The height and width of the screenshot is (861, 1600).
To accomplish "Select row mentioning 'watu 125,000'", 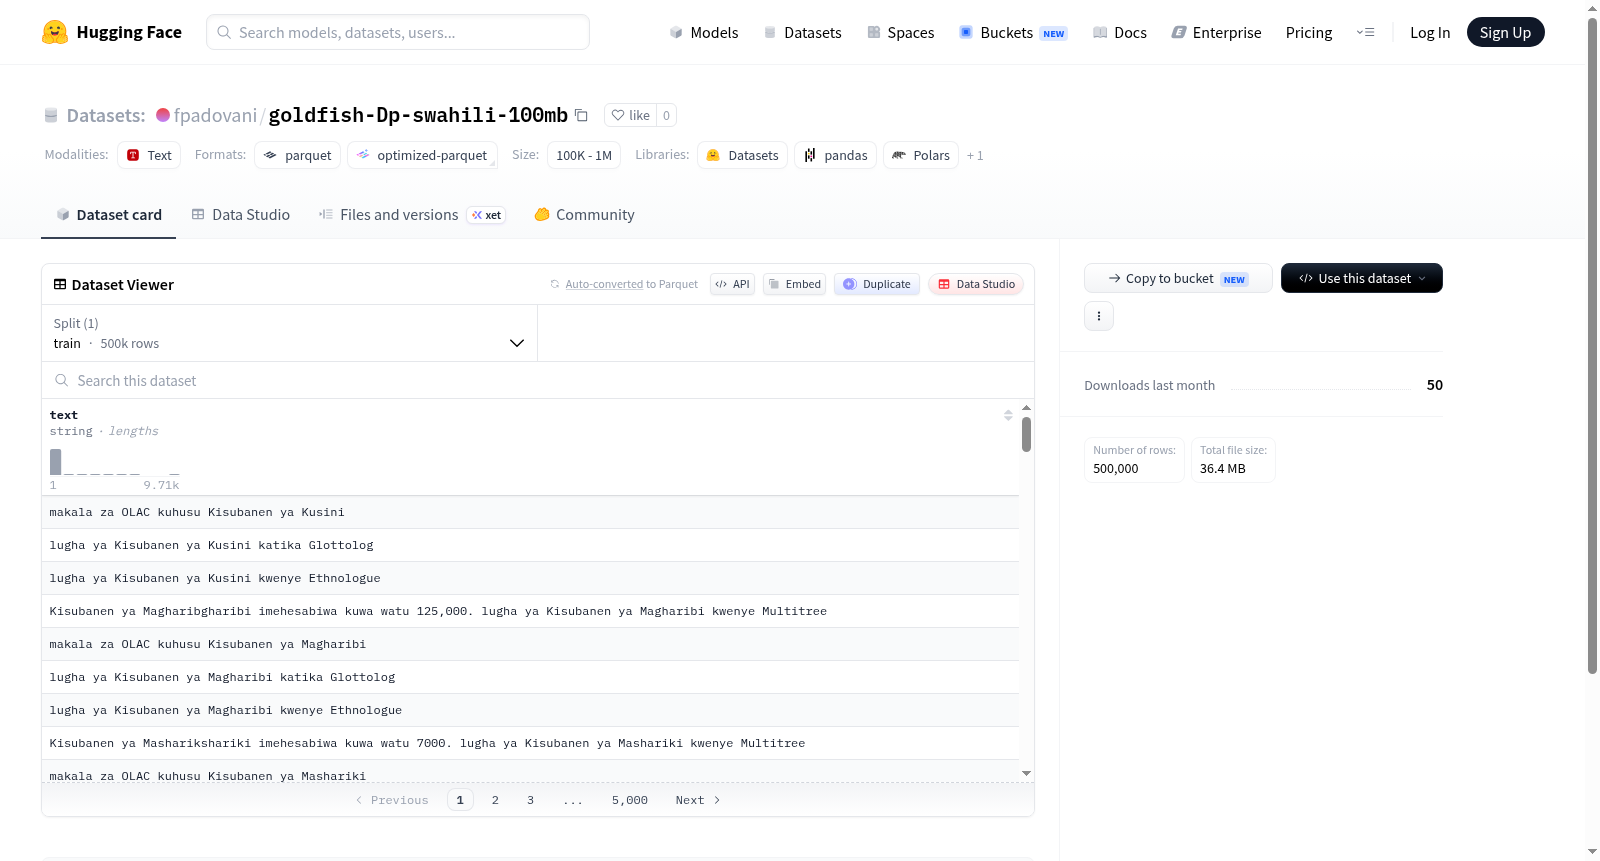I will click(x=530, y=611).
